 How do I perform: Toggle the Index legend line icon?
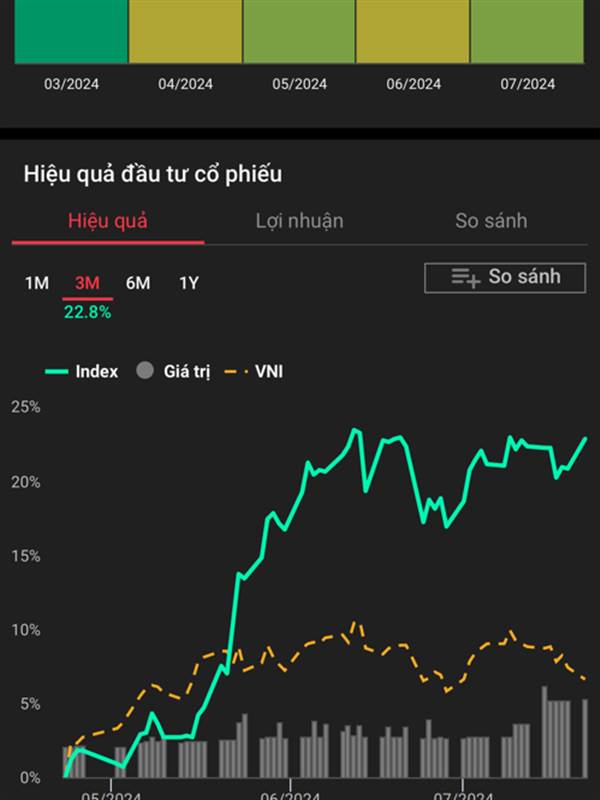57,372
